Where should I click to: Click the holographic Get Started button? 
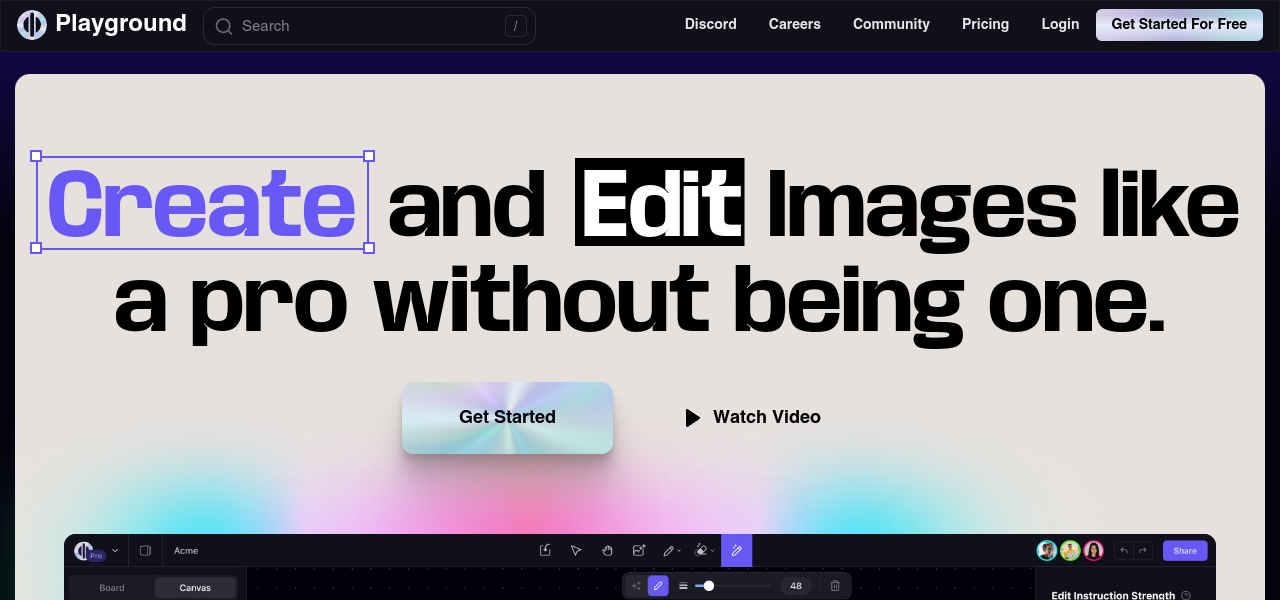(x=507, y=417)
